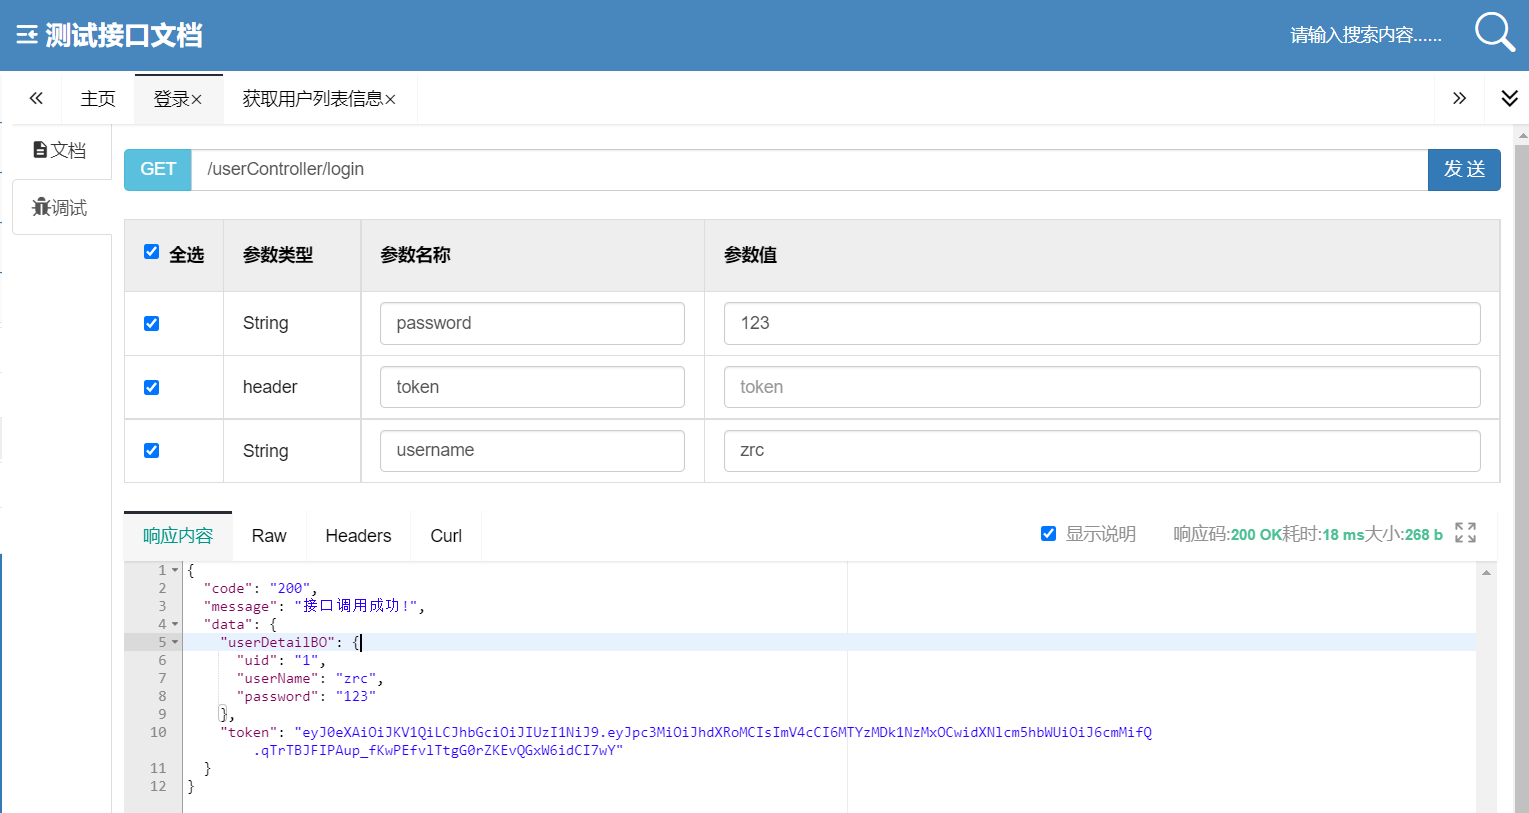1529x813 pixels.
Task: Toggle the sidebar menu hamburger icon
Action: click(x=27, y=35)
